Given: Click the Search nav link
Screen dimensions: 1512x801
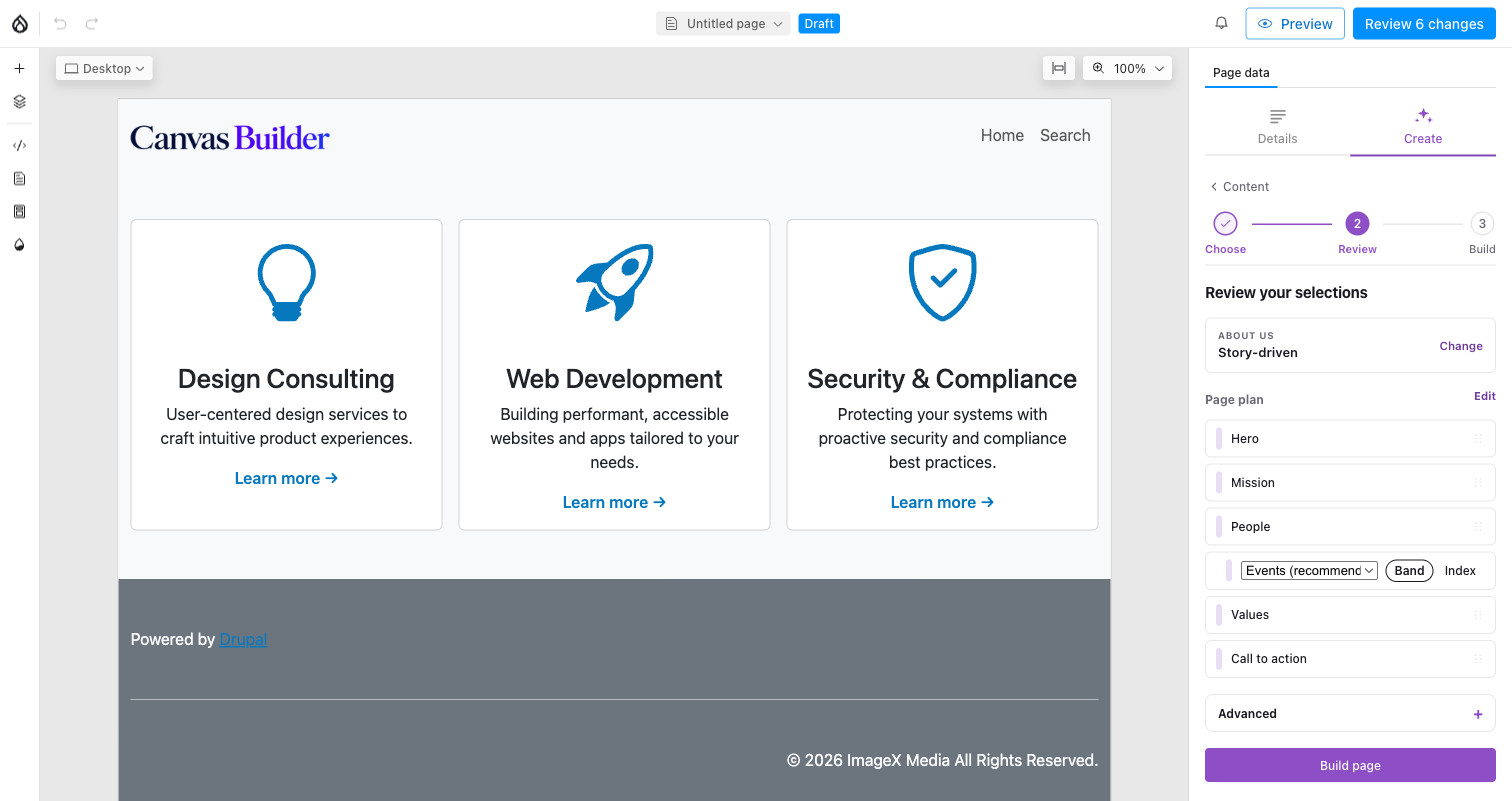Looking at the screenshot, I should (x=1065, y=136).
